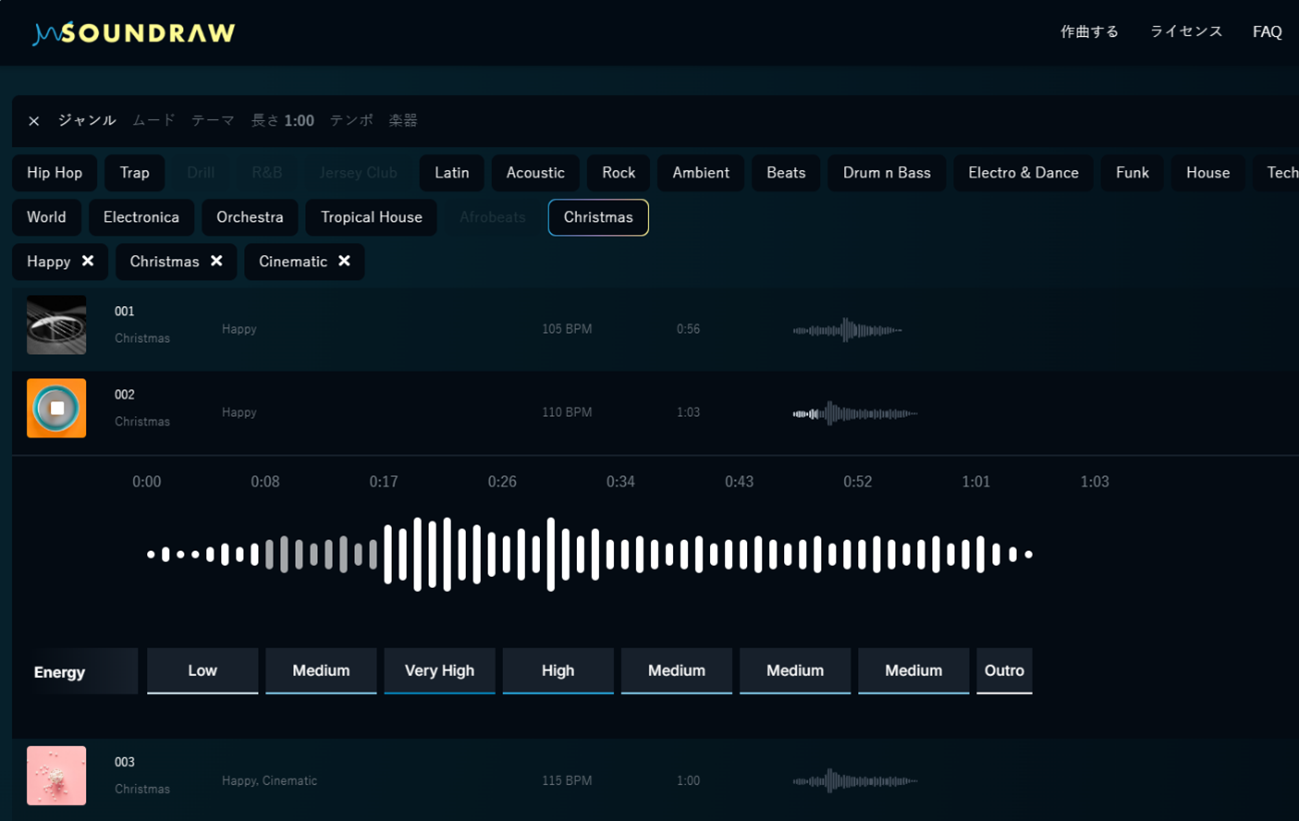Switch to the ムード filter tab
Viewport: 1299px width, 821px height.
pos(153,120)
